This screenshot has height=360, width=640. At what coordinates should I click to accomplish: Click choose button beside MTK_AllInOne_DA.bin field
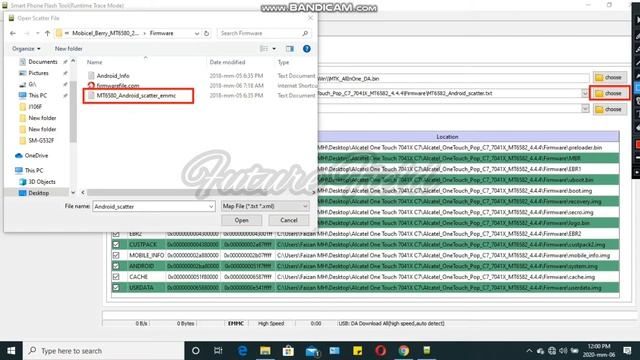(609, 78)
